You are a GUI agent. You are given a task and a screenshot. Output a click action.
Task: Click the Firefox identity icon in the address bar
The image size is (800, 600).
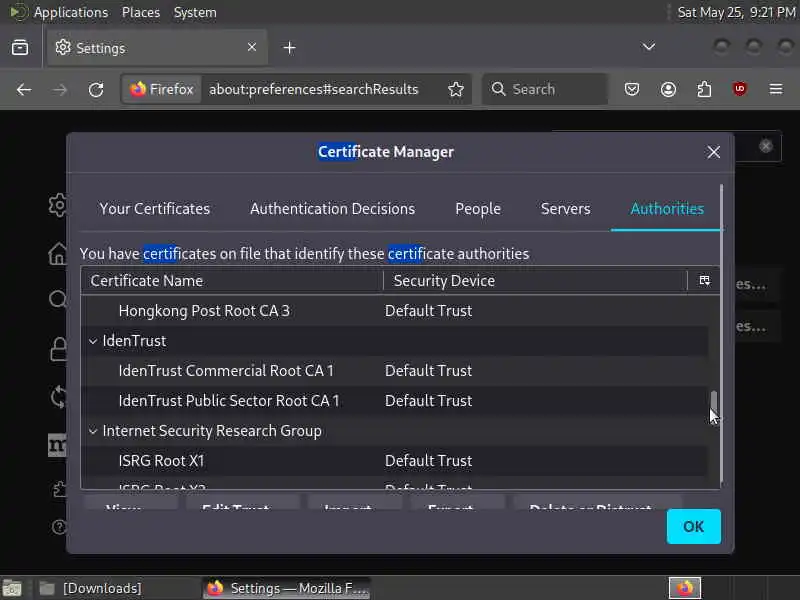(x=161, y=89)
